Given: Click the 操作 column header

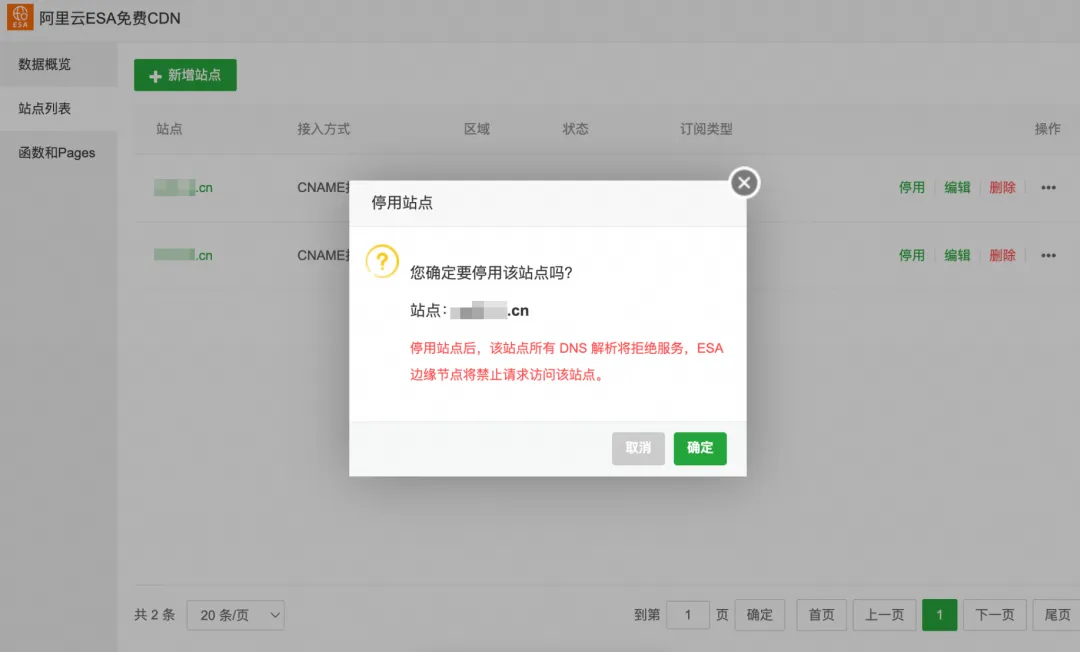Looking at the screenshot, I should tap(1047, 129).
